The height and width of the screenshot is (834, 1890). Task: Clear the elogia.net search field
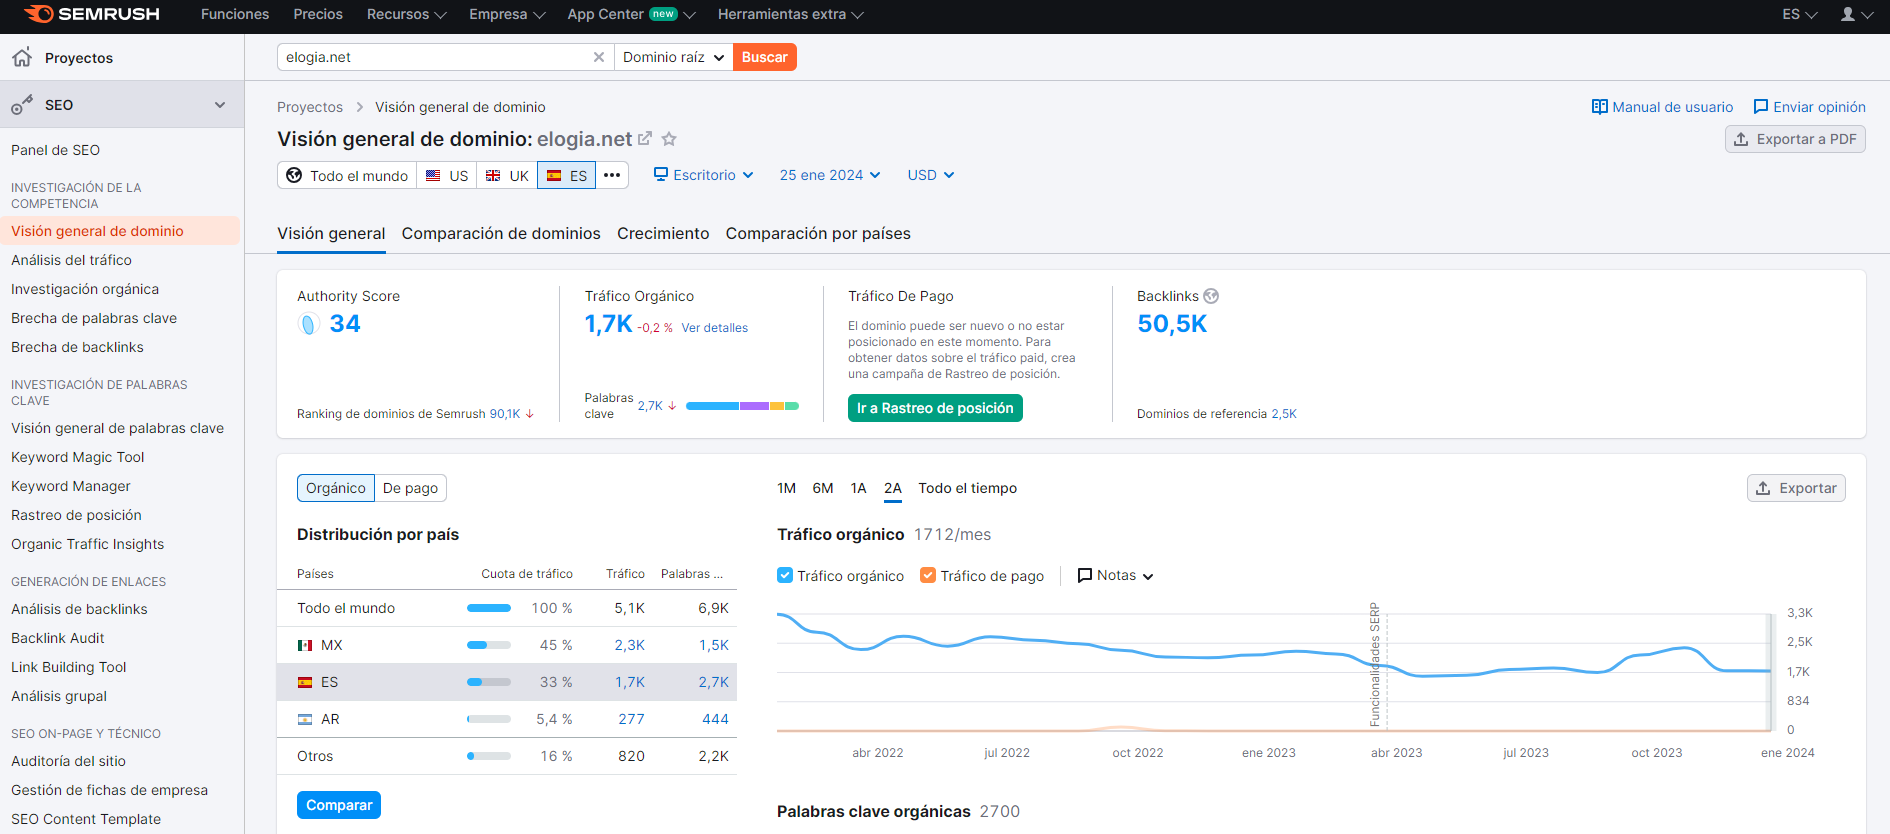point(599,57)
